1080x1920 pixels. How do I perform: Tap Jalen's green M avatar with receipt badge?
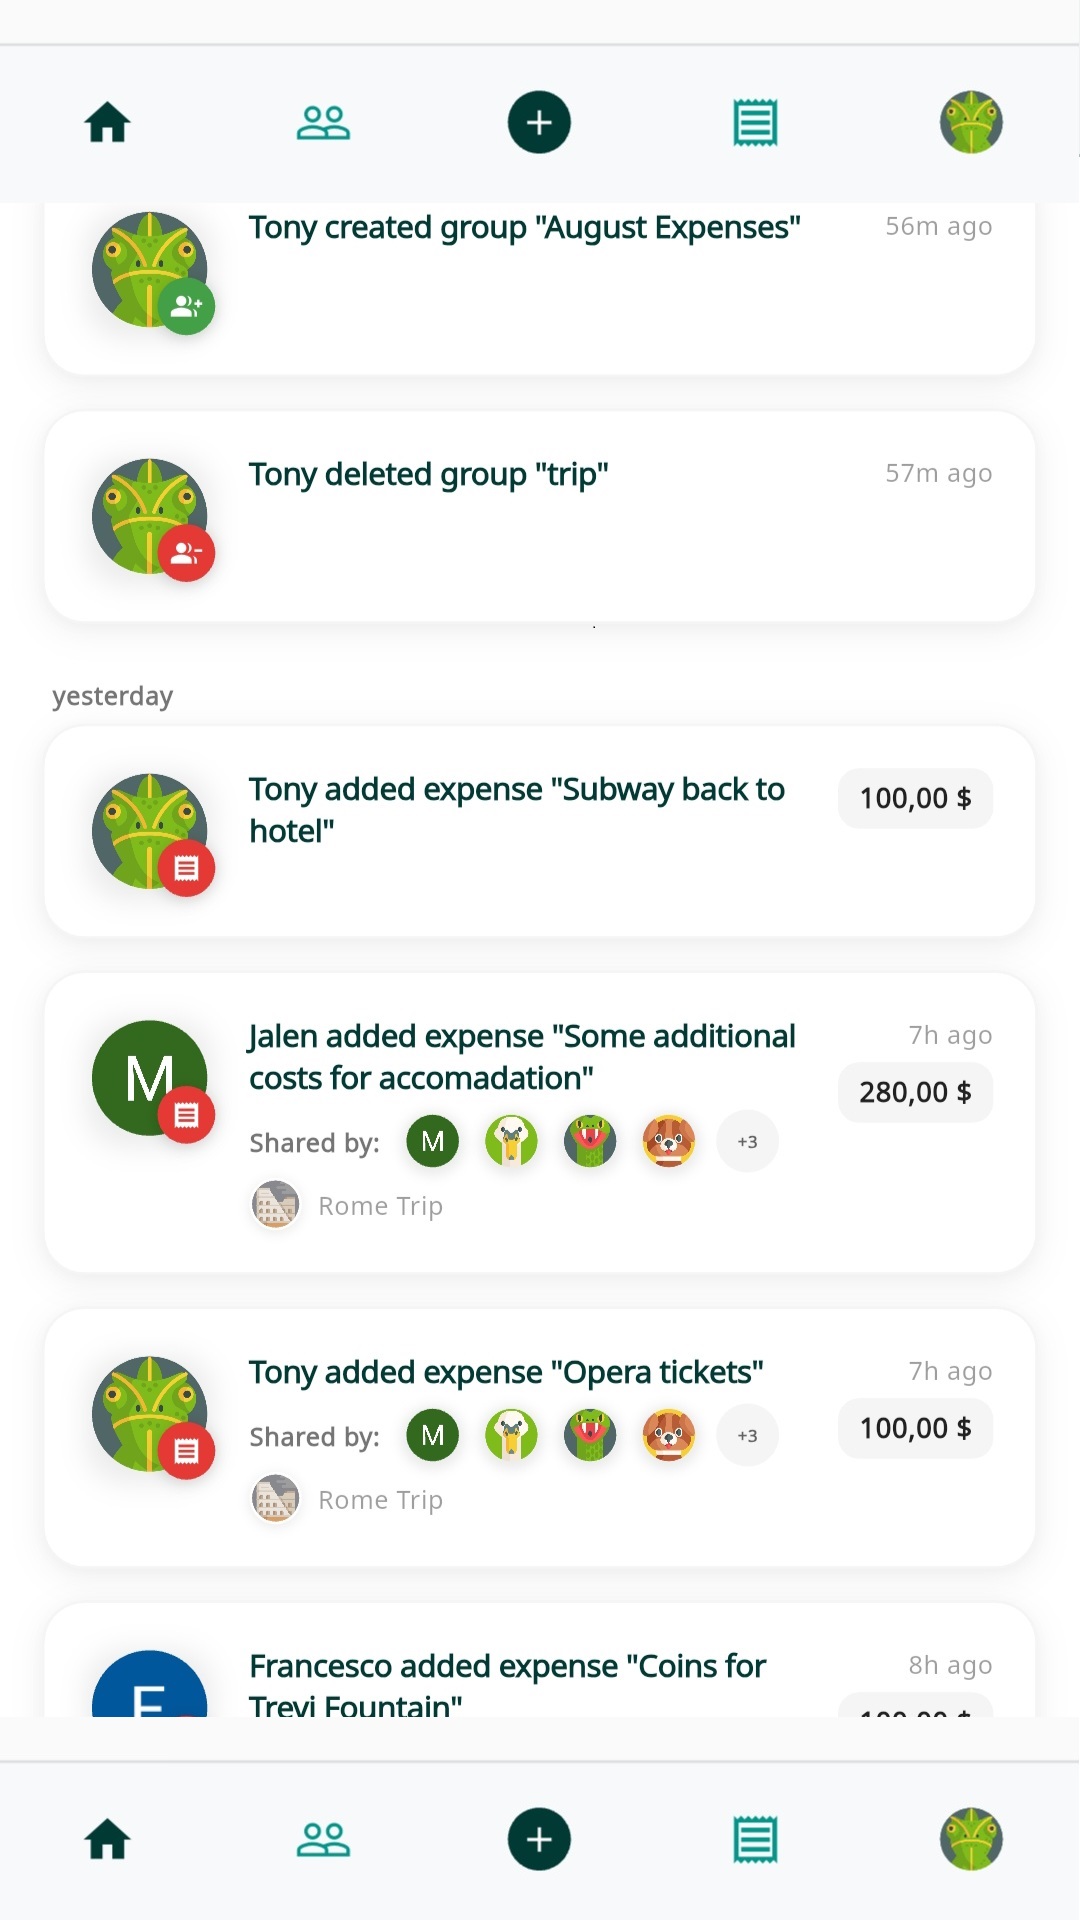pyautogui.click(x=150, y=1078)
